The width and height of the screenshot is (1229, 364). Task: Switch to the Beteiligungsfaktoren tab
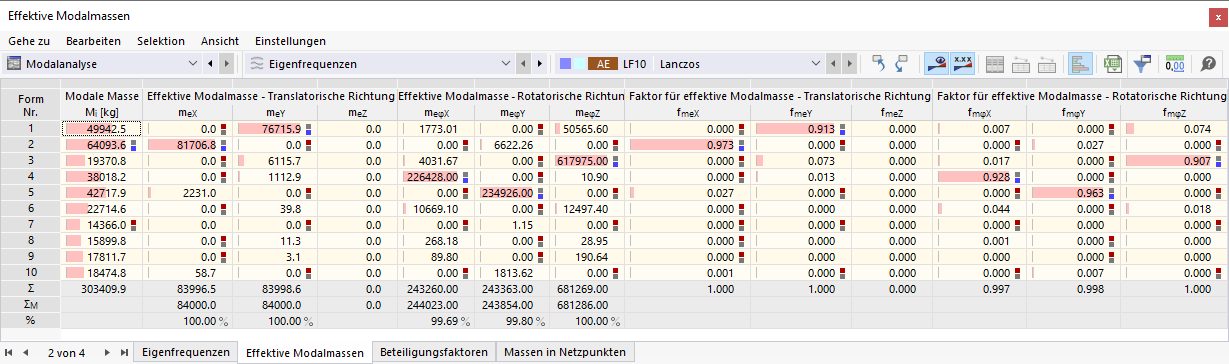click(x=434, y=352)
